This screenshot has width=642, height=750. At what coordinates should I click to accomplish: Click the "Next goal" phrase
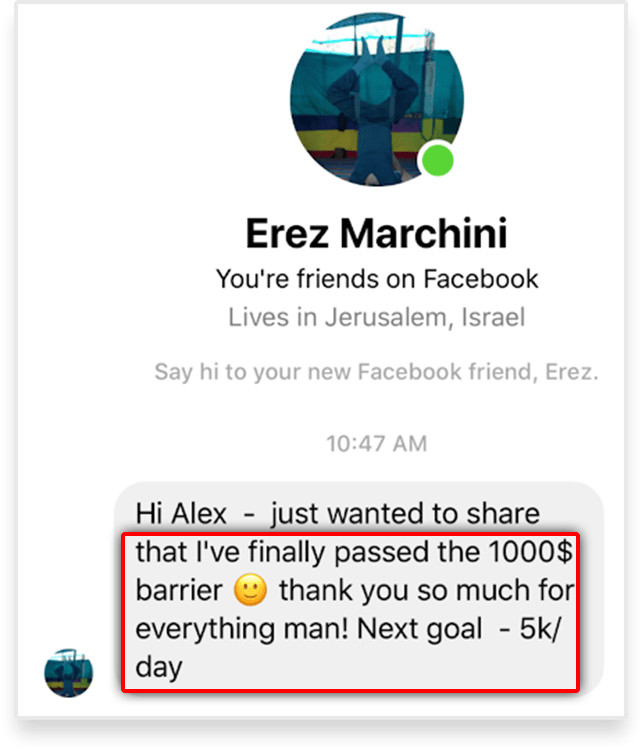pos(420,629)
